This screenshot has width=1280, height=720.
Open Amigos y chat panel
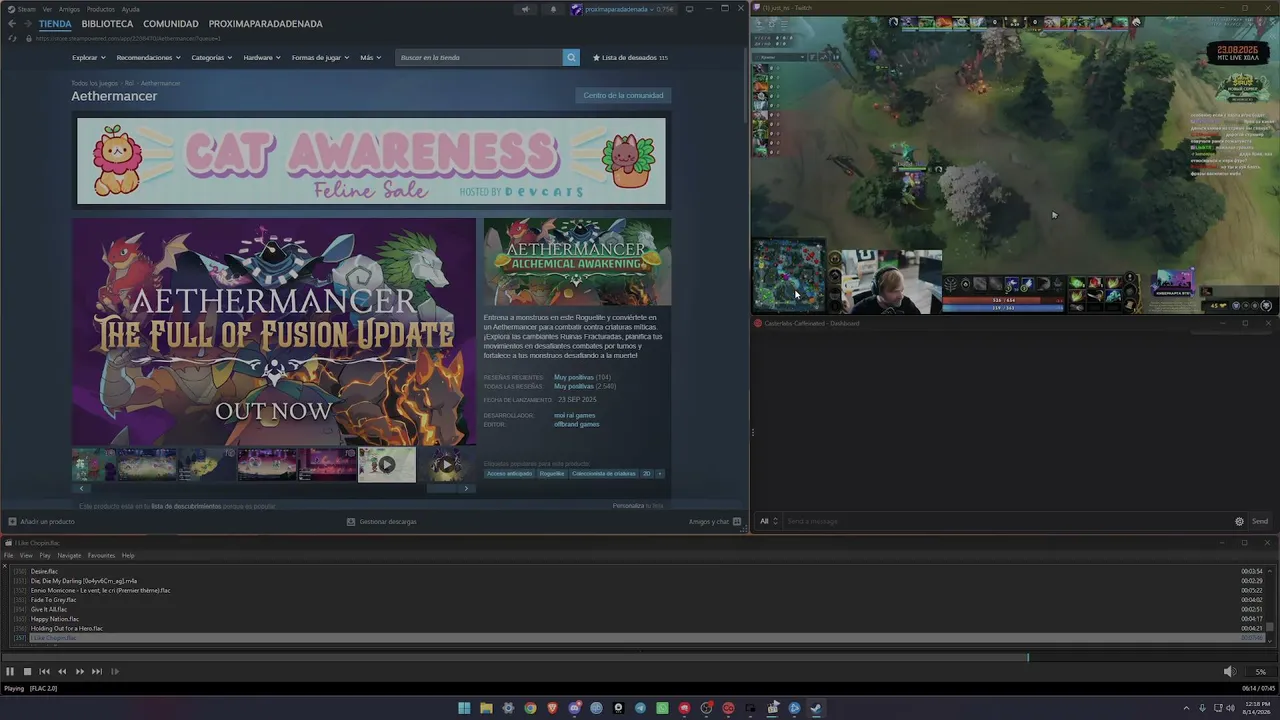point(715,522)
